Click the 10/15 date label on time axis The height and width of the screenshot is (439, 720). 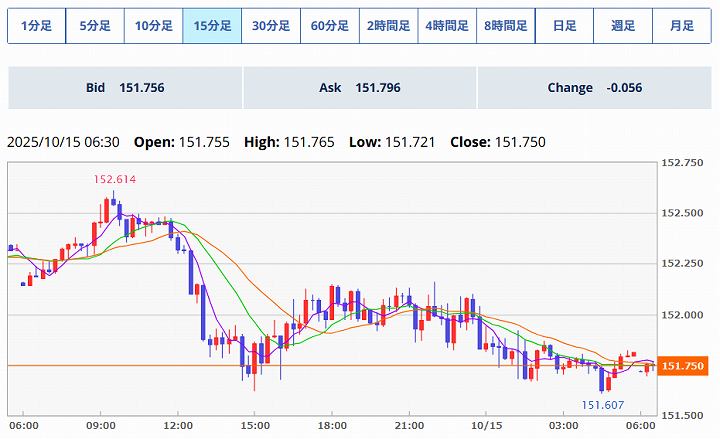click(486, 424)
